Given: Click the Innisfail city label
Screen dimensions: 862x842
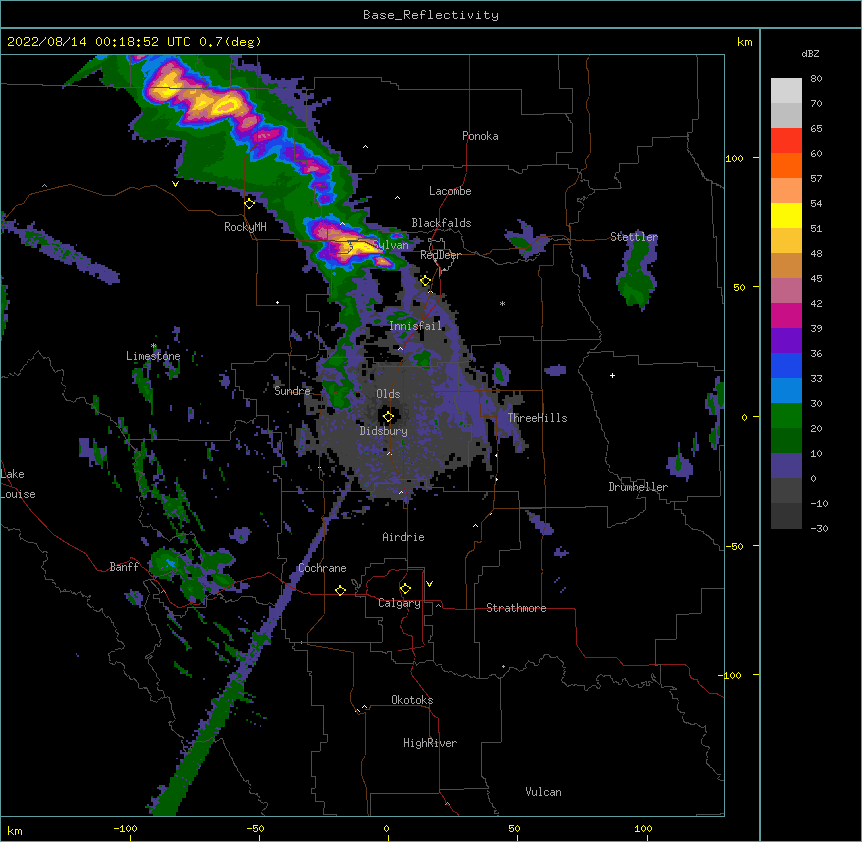Looking at the screenshot, I should click(x=415, y=326).
